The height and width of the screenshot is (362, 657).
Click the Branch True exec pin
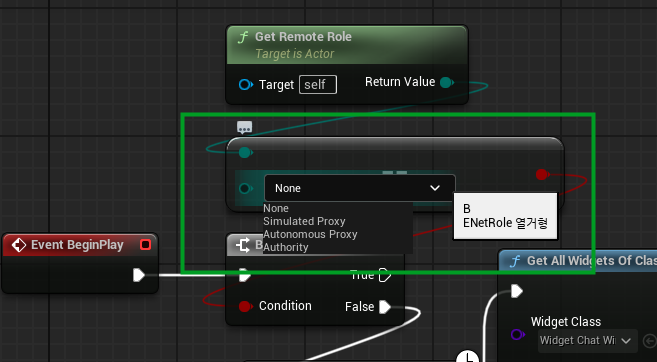coord(385,275)
